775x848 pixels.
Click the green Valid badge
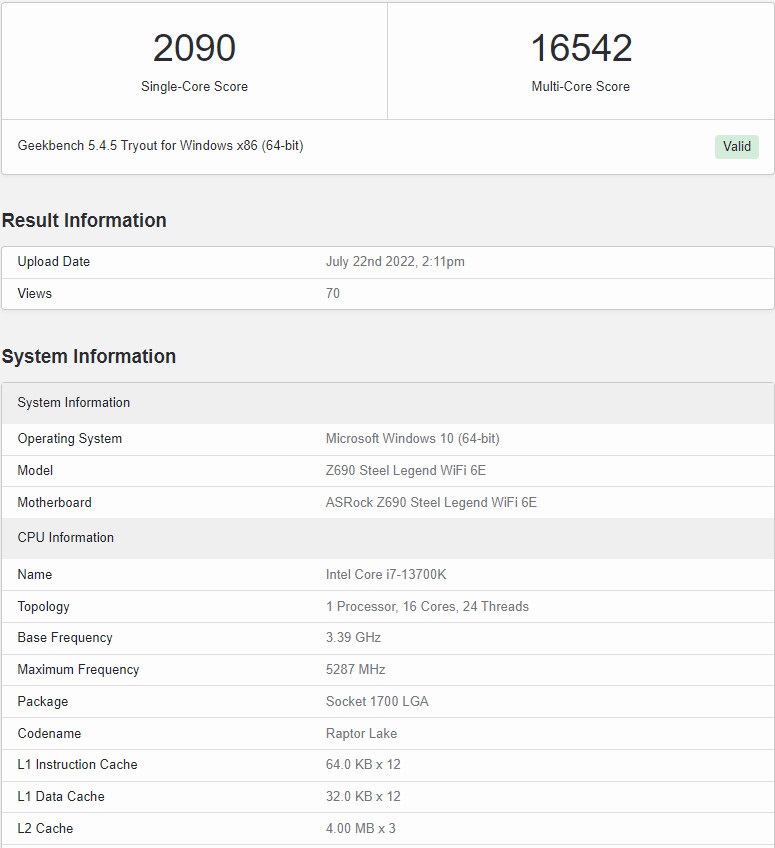(737, 147)
